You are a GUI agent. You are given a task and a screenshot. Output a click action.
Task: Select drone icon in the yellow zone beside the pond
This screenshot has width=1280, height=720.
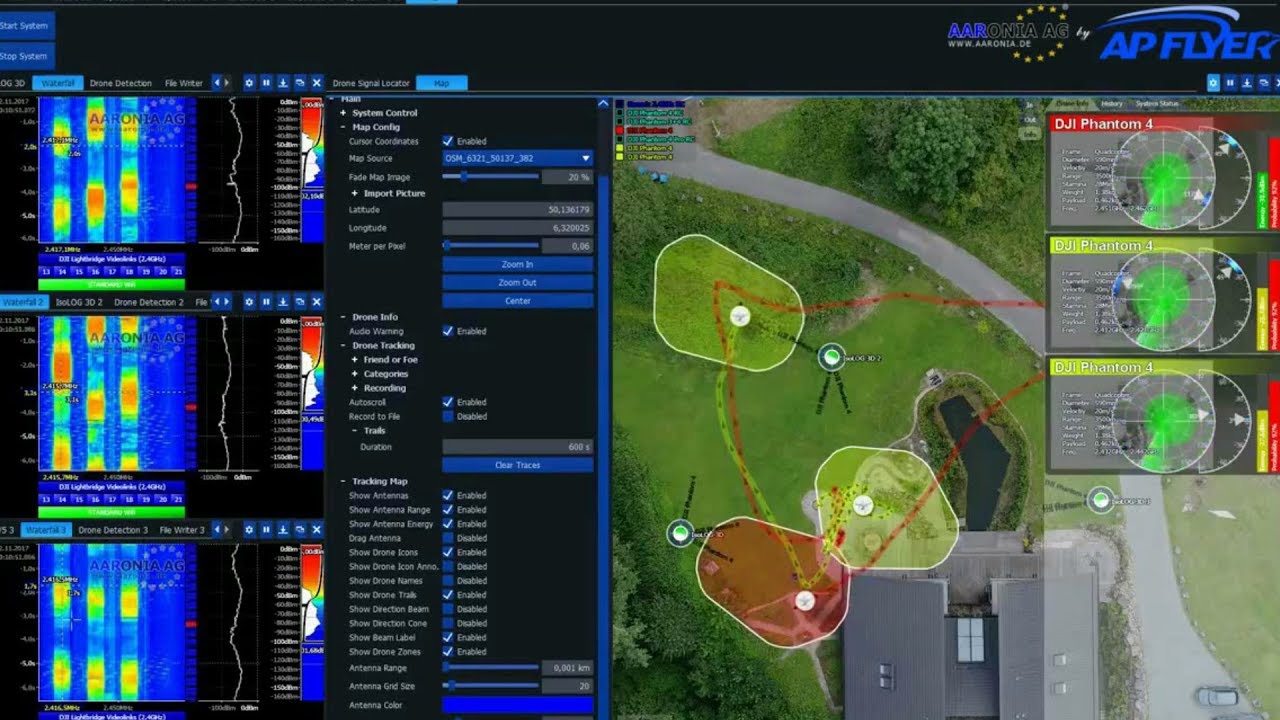863,506
